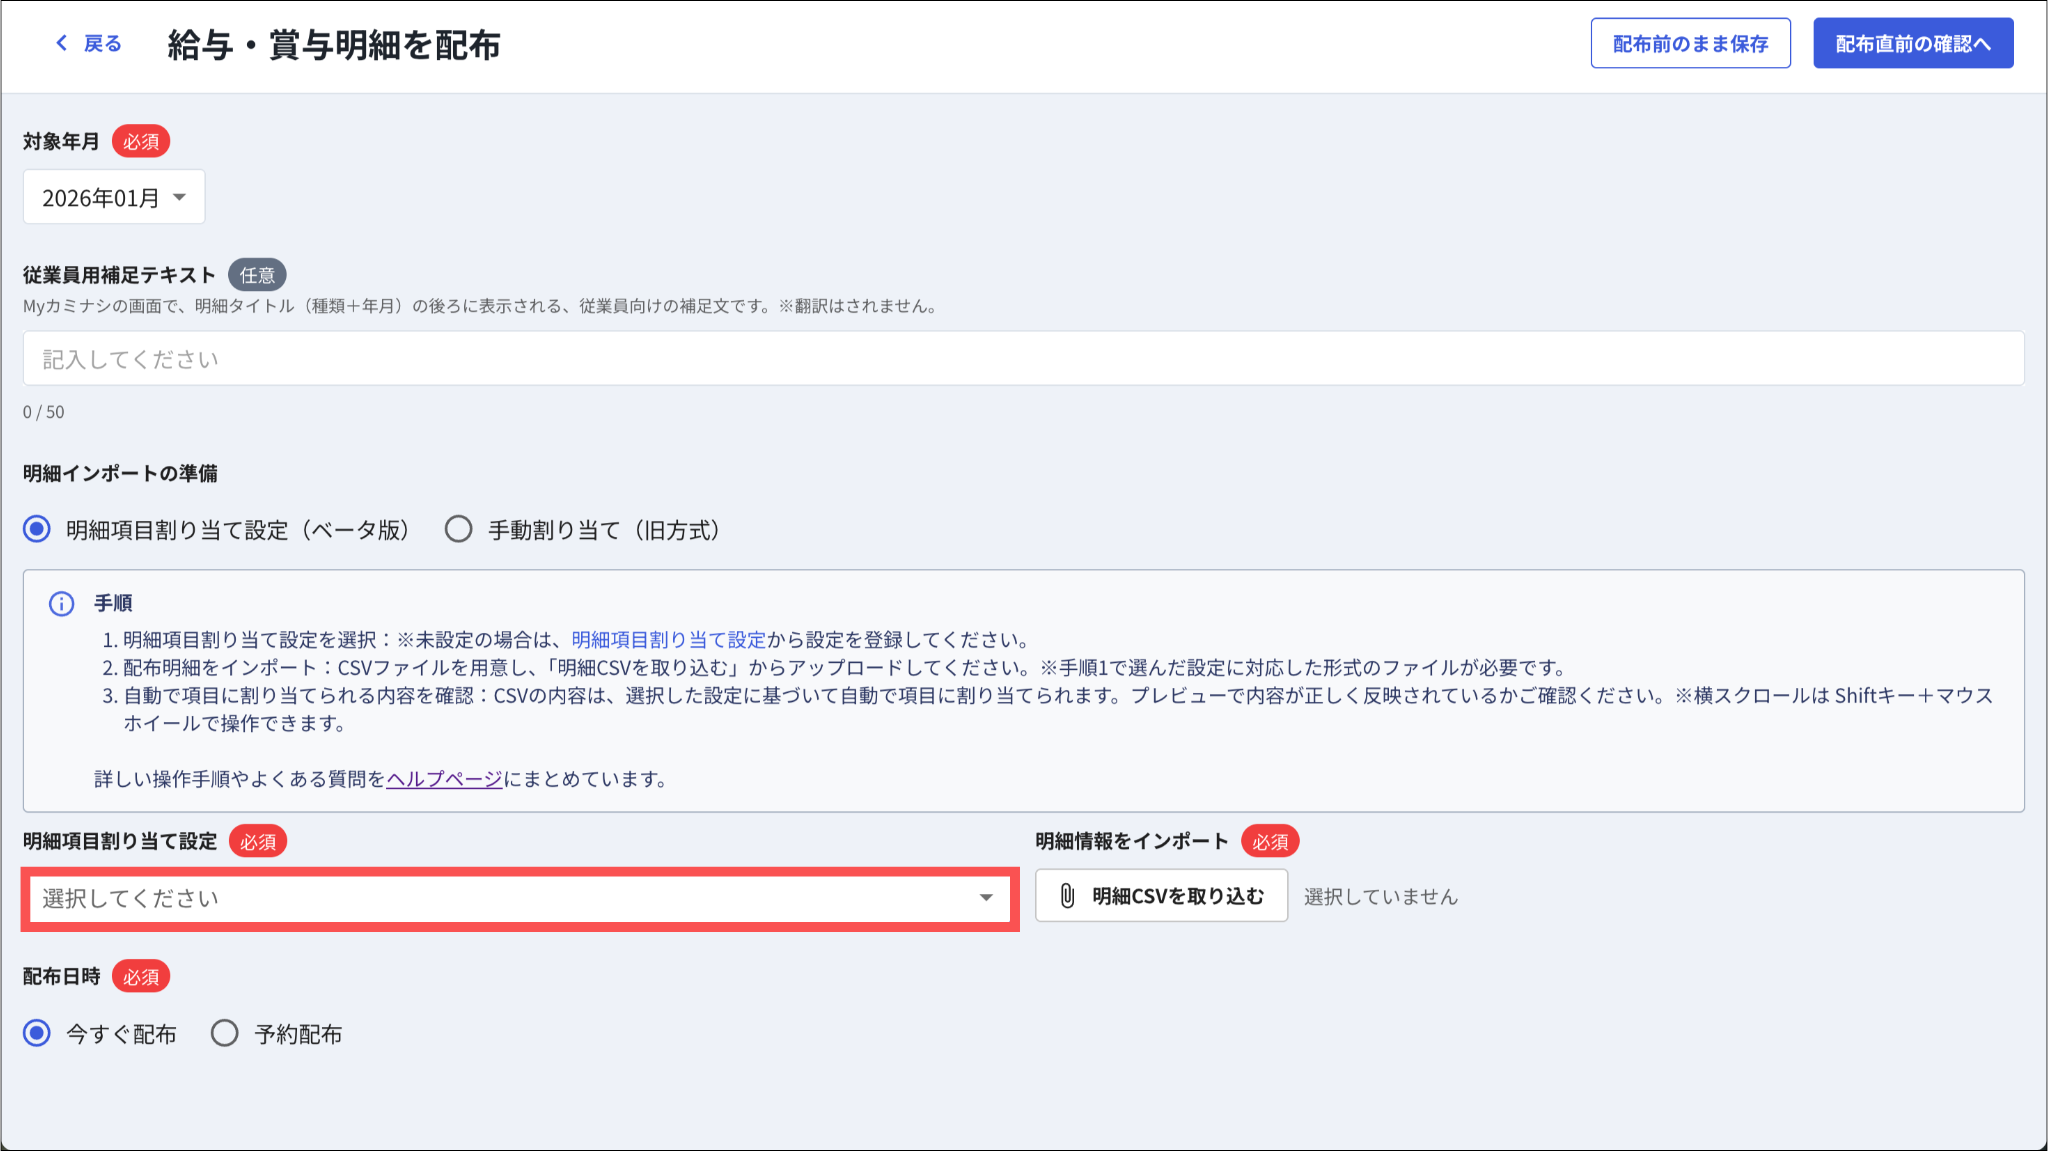Screen dimensions: 2048x1151
Task: Open the ヘルプページ link
Action: (x=444, y=779)
